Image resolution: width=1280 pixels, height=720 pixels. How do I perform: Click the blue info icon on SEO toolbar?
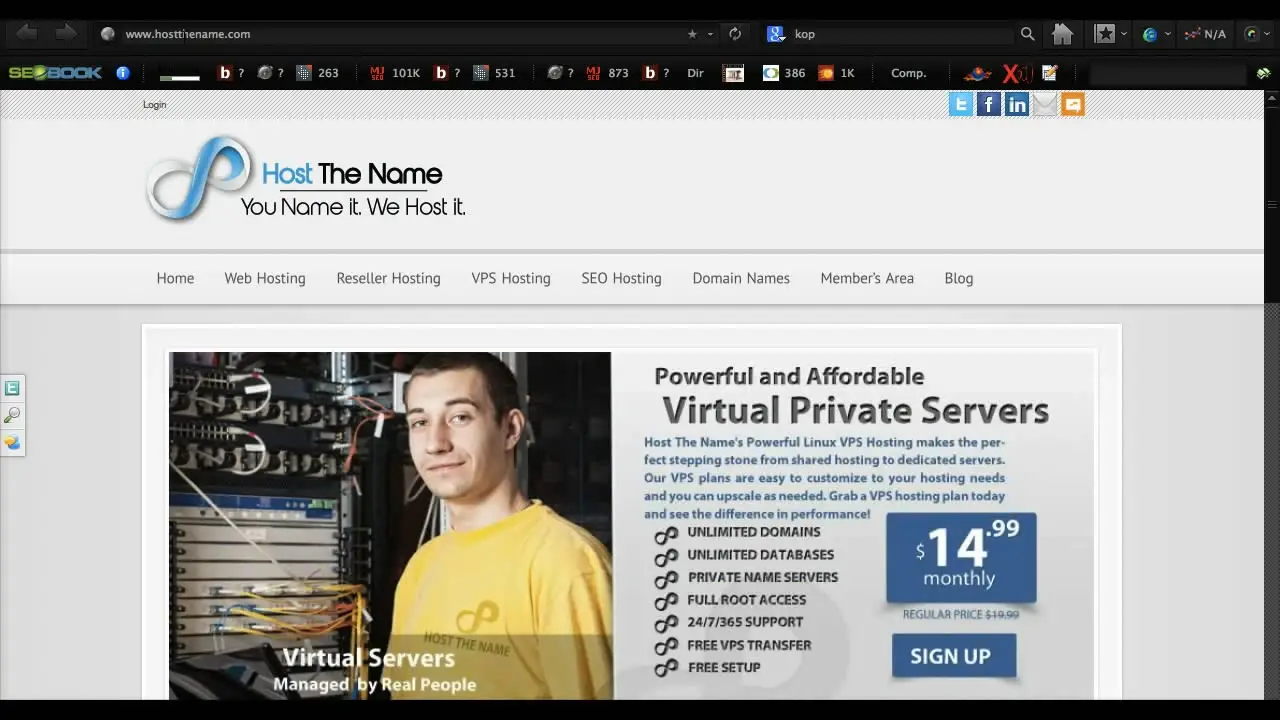(123, 73)
